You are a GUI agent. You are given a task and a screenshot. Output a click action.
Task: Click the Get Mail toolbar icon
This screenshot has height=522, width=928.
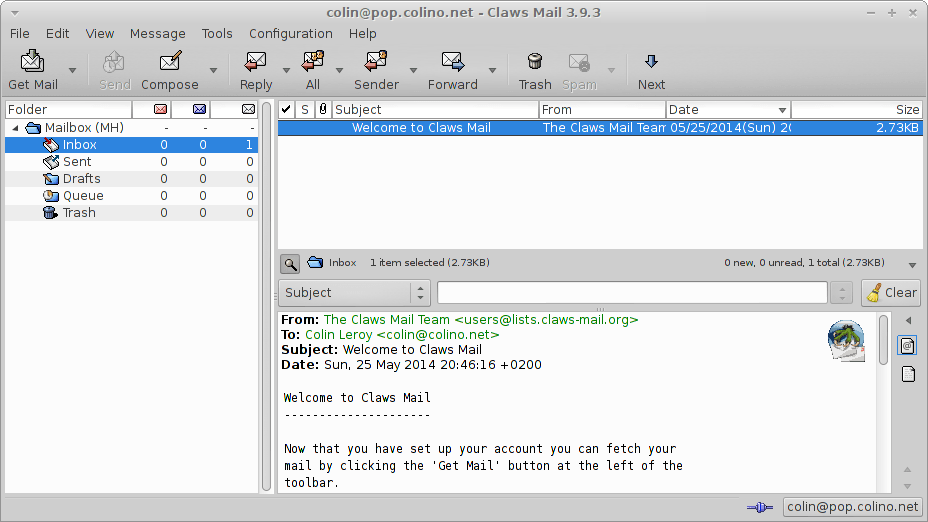coord(33,62)
